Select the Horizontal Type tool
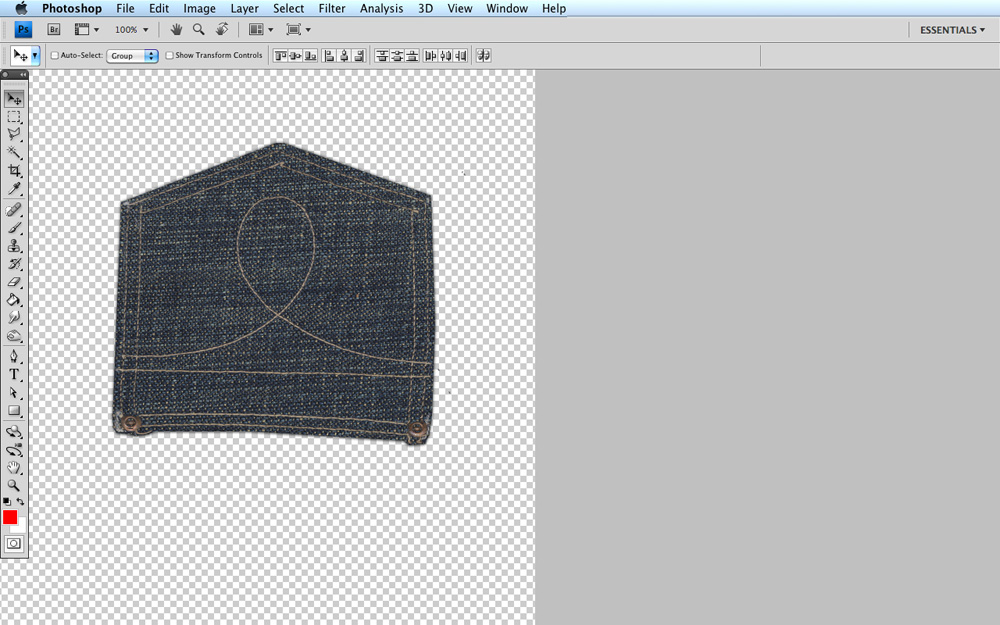This screenshot has height=625, width=1000. [x=14, y=376]
